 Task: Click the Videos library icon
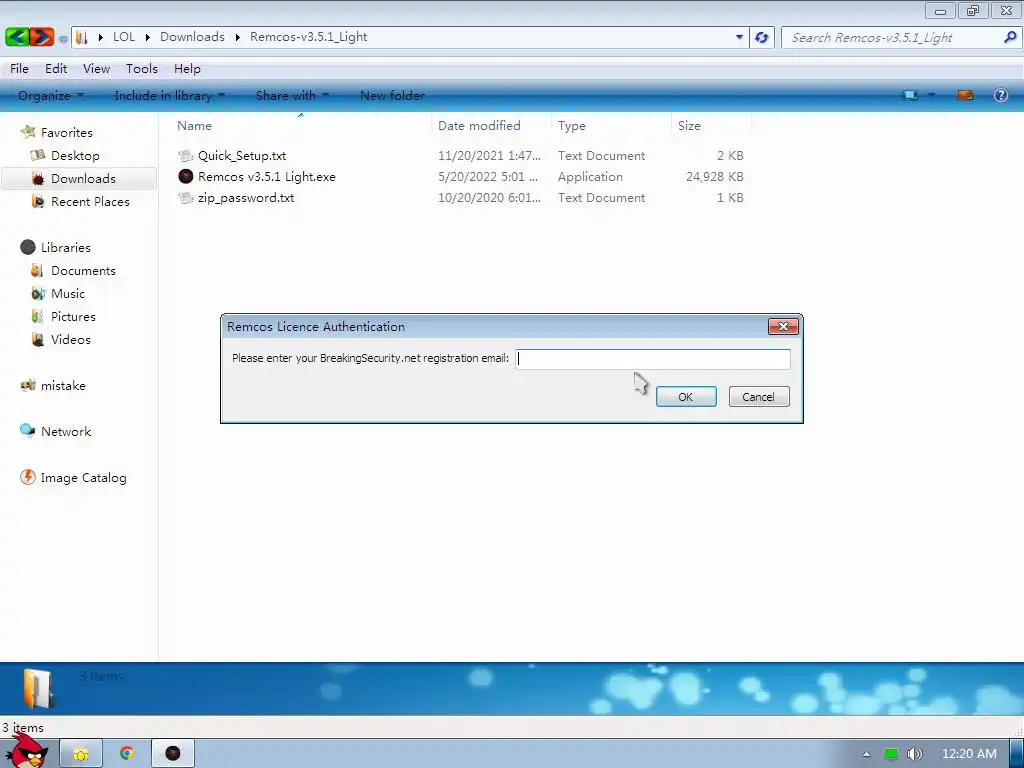38,340
